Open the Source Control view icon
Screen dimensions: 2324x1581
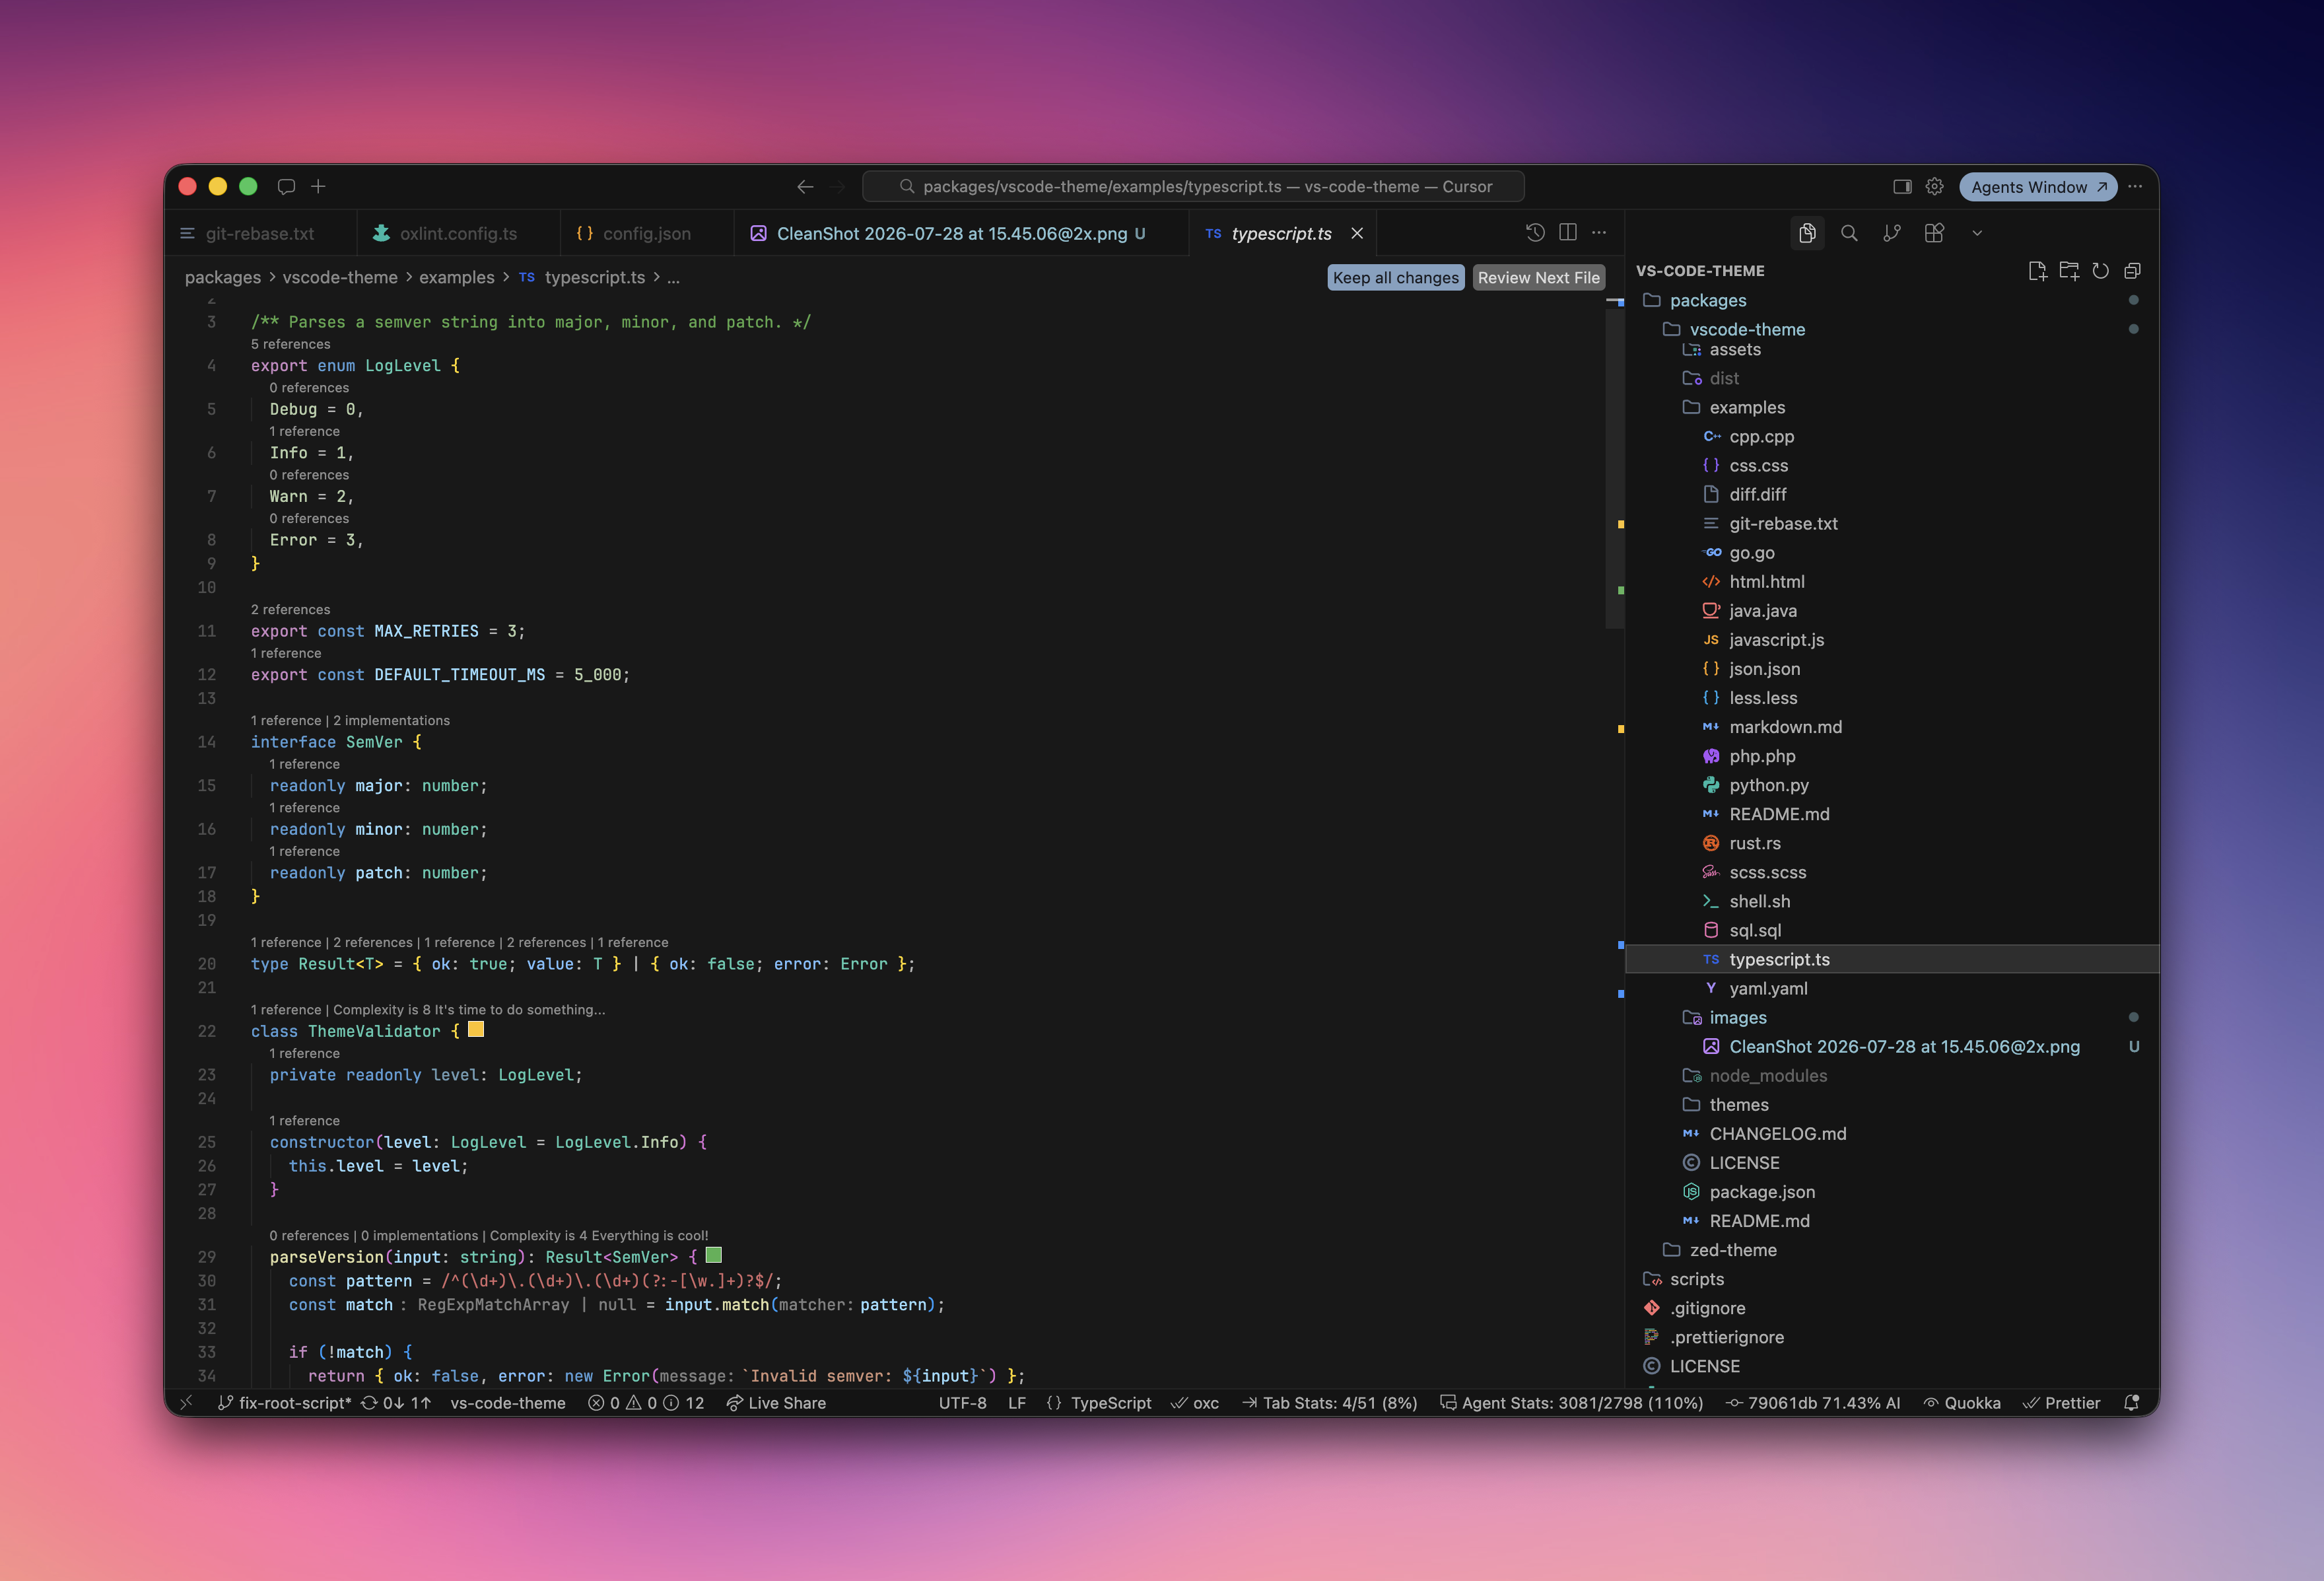pos(1891,233)
